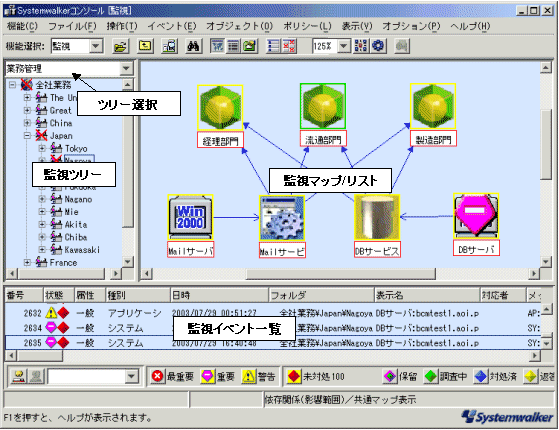Open the オブジェクト(O) menu

239,26
